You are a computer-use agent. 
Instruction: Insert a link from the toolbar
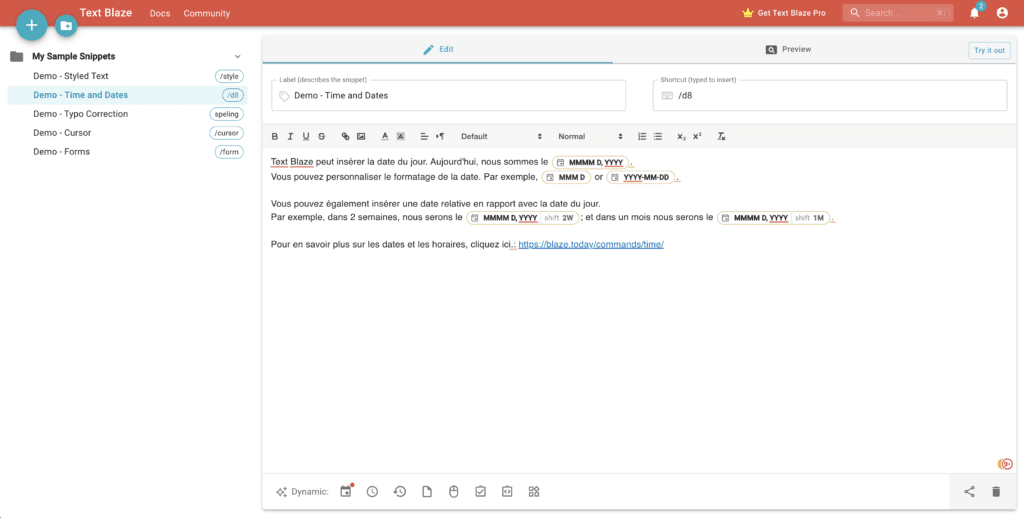[345, 137]
